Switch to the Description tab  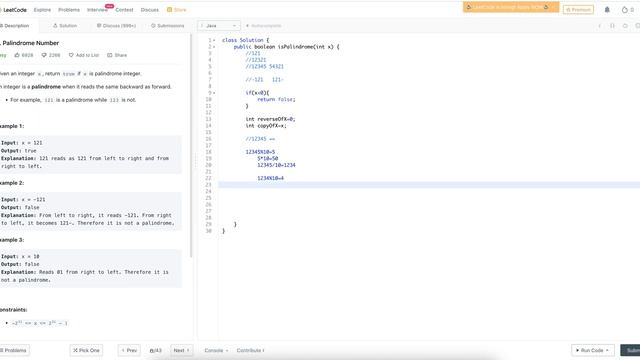[15, 26]
